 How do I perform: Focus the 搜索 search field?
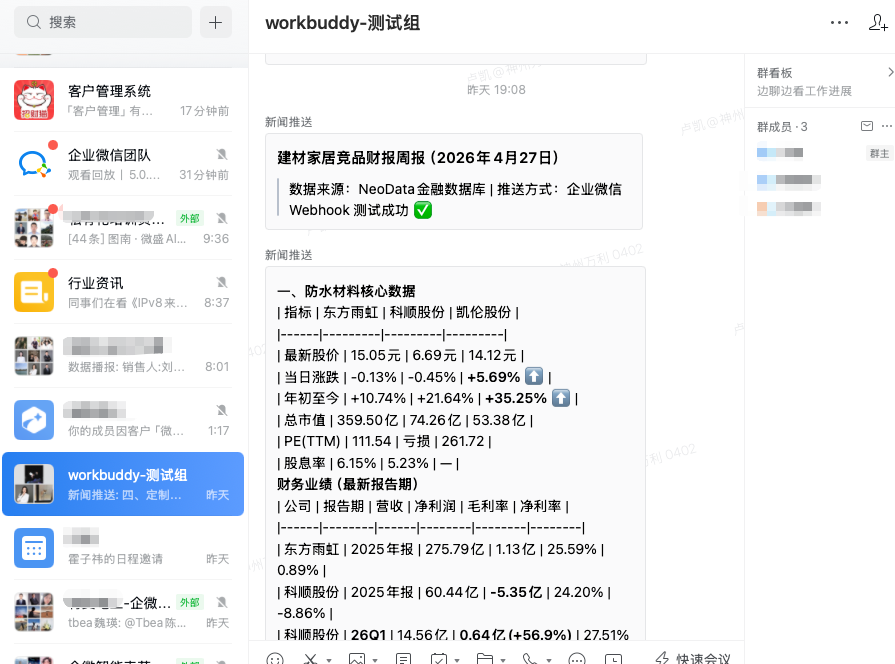click(103, 22)
